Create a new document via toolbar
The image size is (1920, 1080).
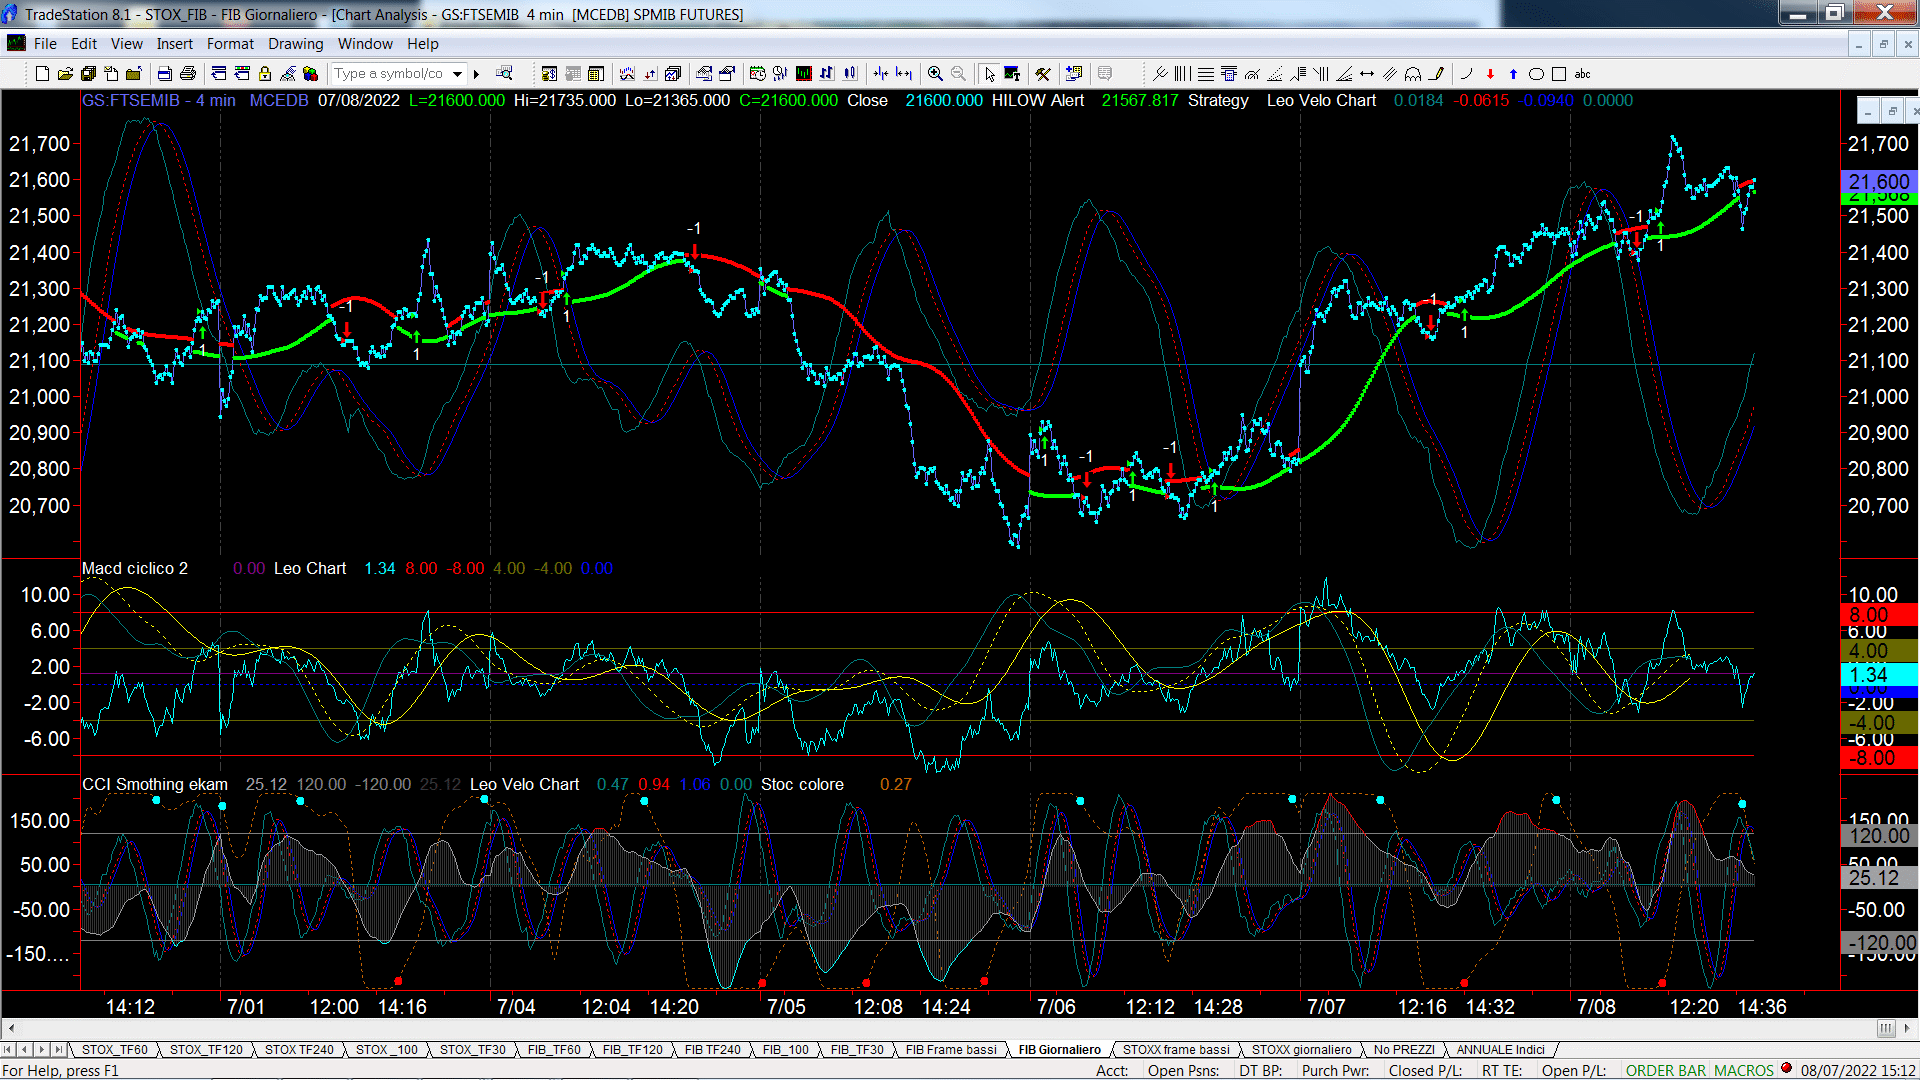[x=42, y=74]
